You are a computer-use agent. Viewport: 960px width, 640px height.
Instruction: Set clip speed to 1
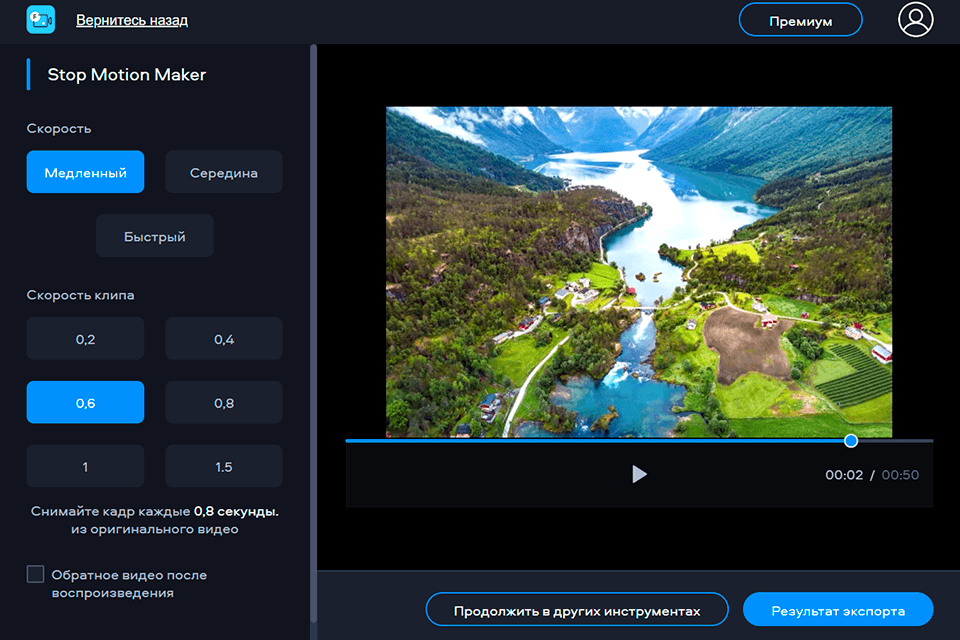(x=85, y=466)
